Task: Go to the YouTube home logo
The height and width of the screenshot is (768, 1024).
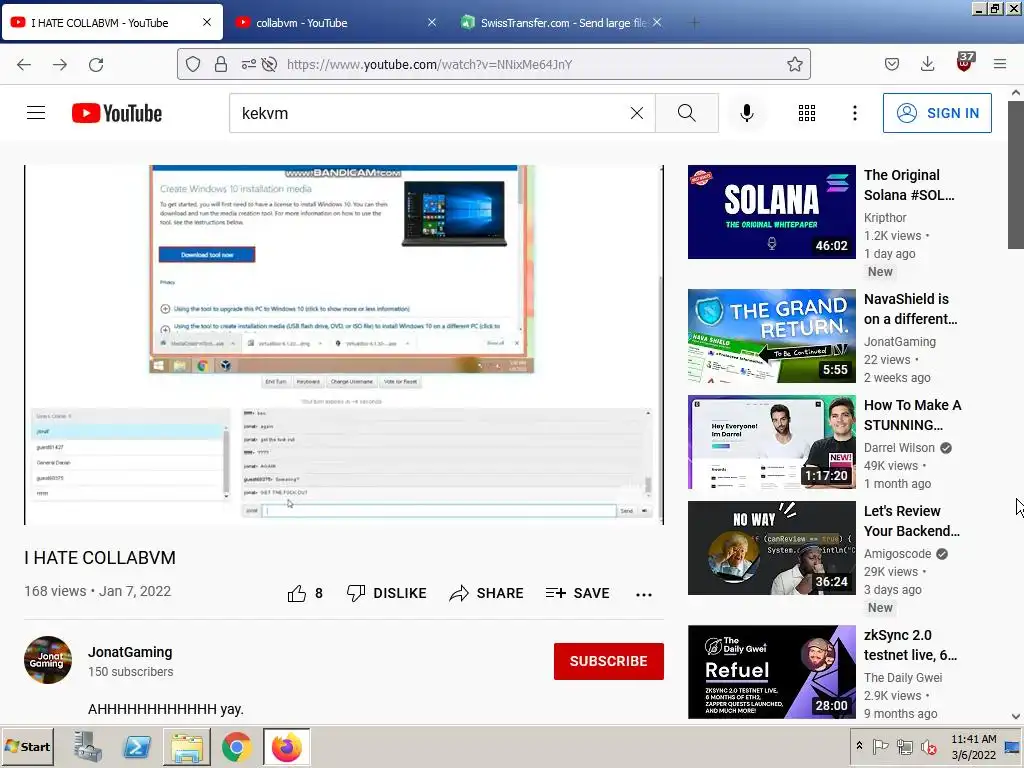Action: [x=117, y=113]
